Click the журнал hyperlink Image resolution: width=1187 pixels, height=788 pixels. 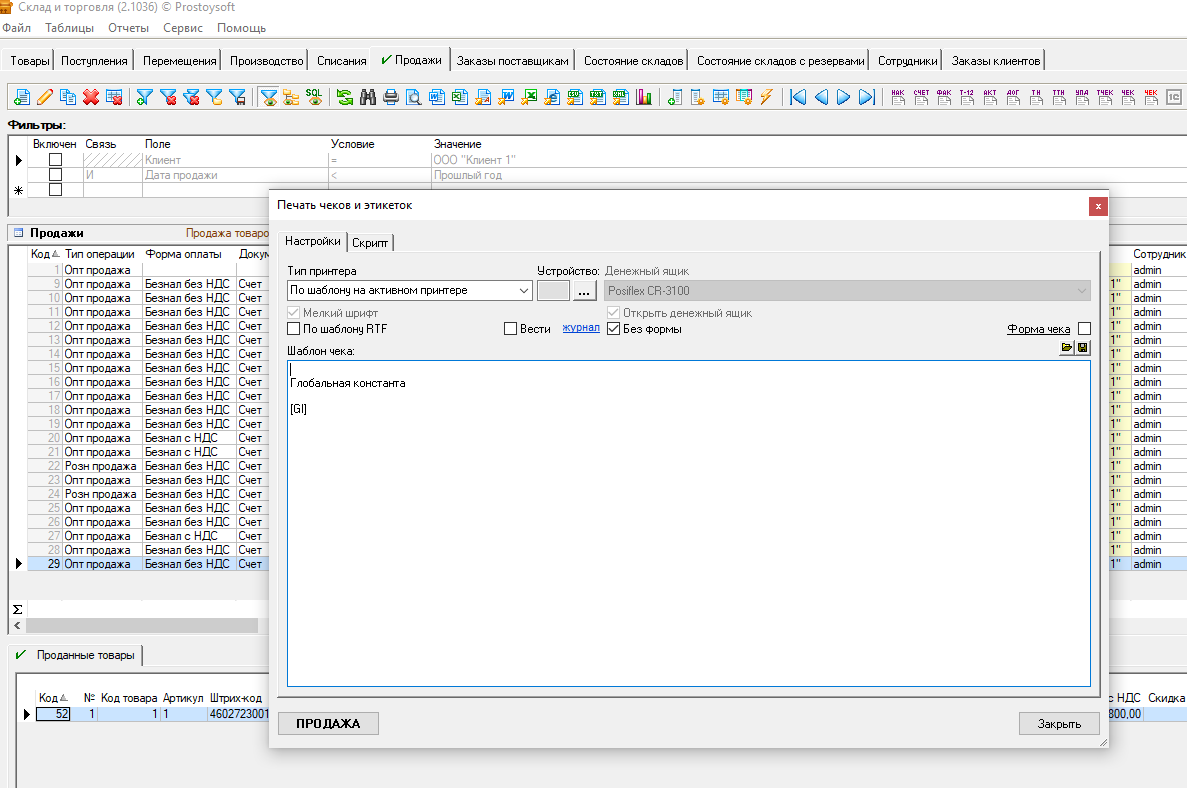coord(580,328)
